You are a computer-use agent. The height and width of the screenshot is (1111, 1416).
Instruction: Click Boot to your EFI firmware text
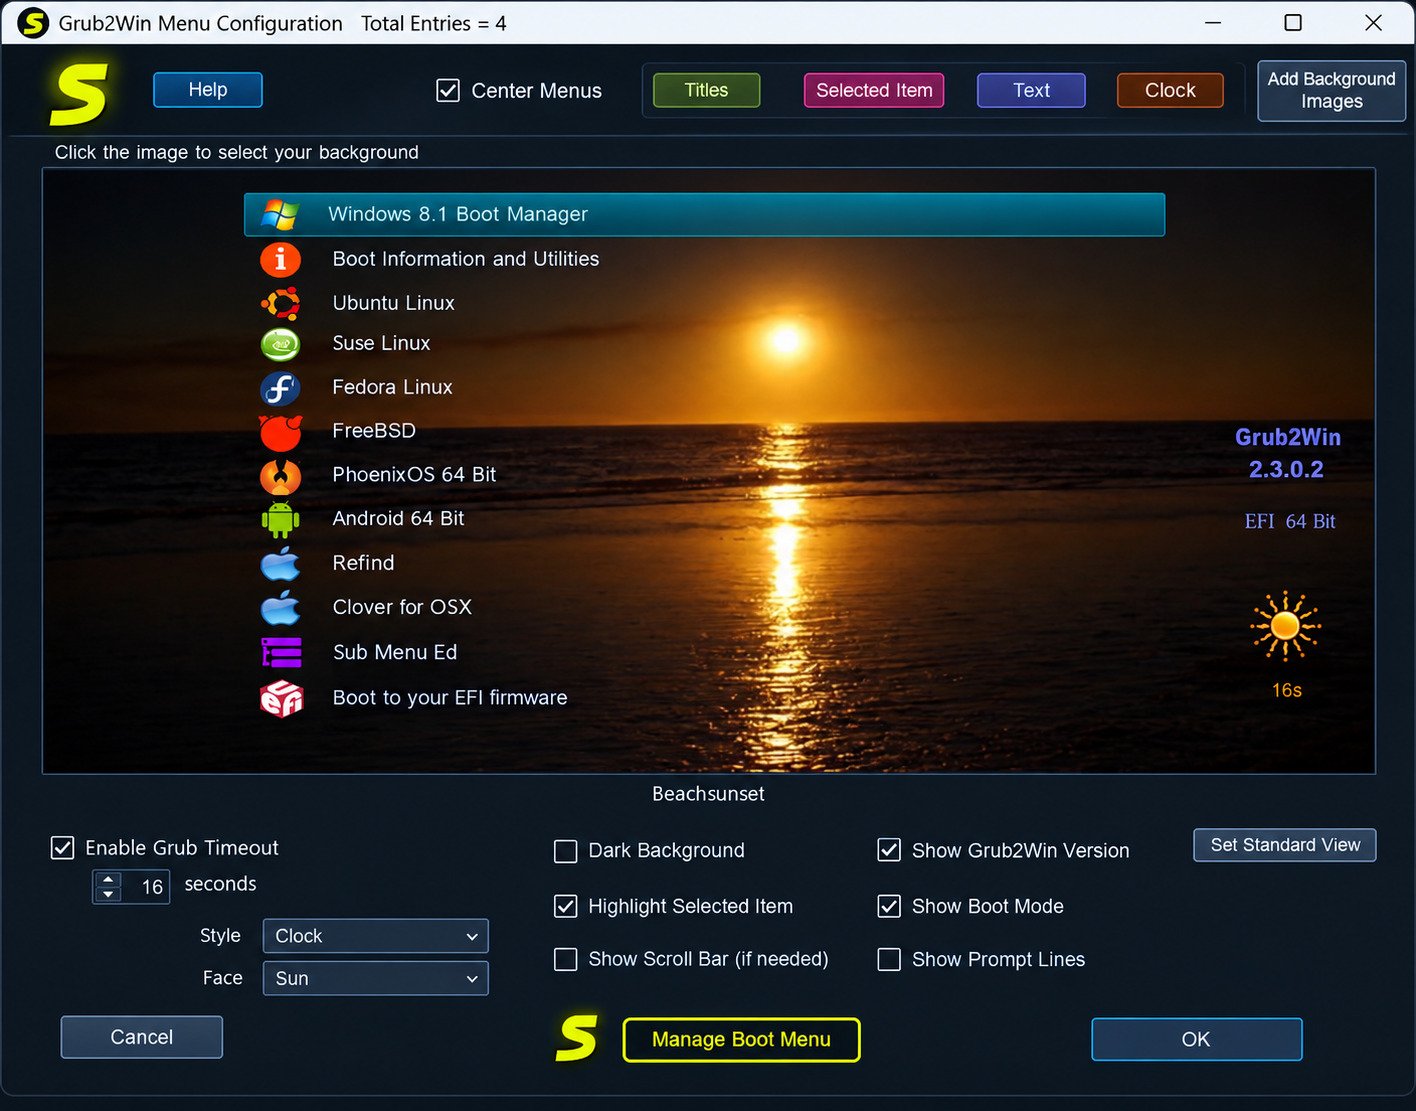click(450, 698)
